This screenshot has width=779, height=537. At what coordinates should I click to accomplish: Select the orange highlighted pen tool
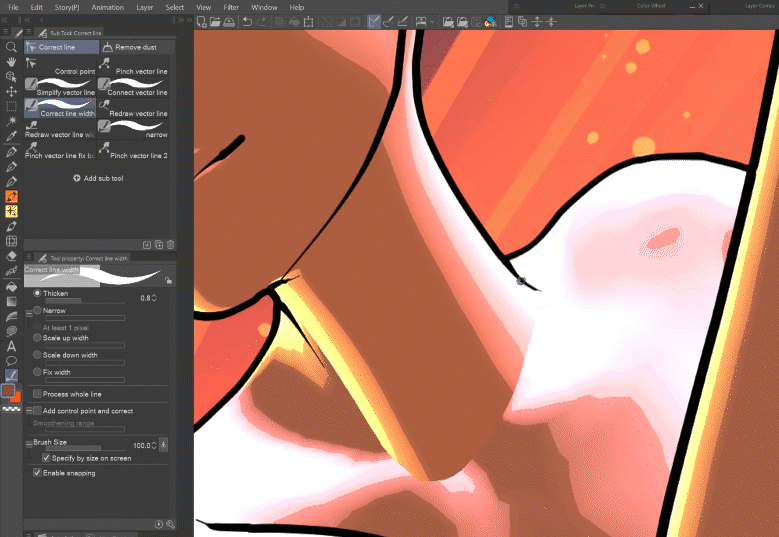point(11,196)
